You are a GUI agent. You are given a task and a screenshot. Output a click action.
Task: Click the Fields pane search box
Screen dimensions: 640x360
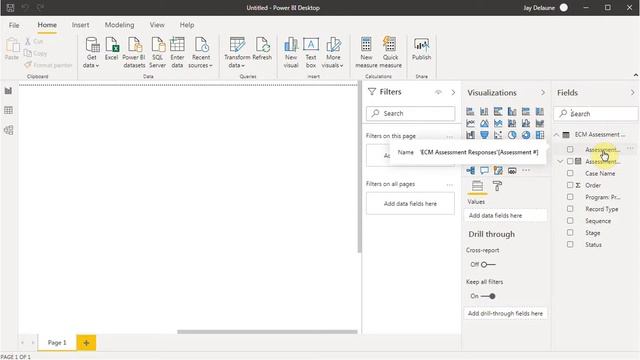pos(596,114)
